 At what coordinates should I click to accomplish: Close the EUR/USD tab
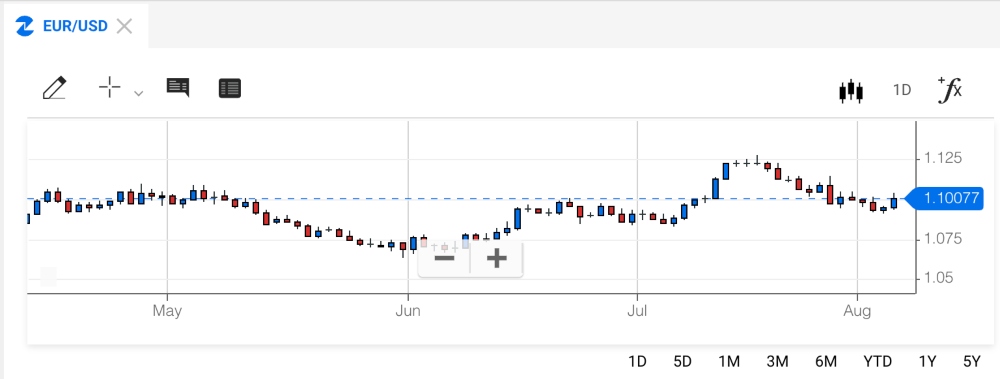tap(124, 26)
